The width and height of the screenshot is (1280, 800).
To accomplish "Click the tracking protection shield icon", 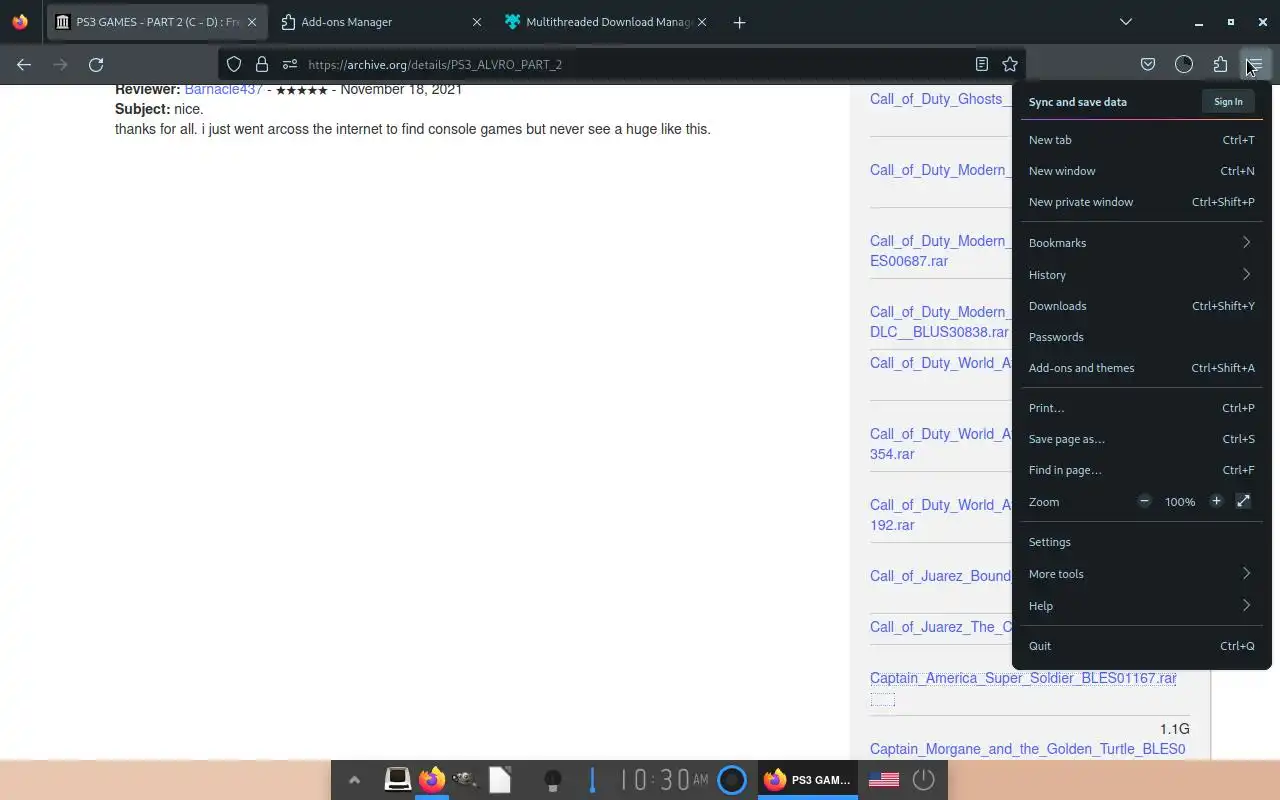I will click(x=234, y=64).
